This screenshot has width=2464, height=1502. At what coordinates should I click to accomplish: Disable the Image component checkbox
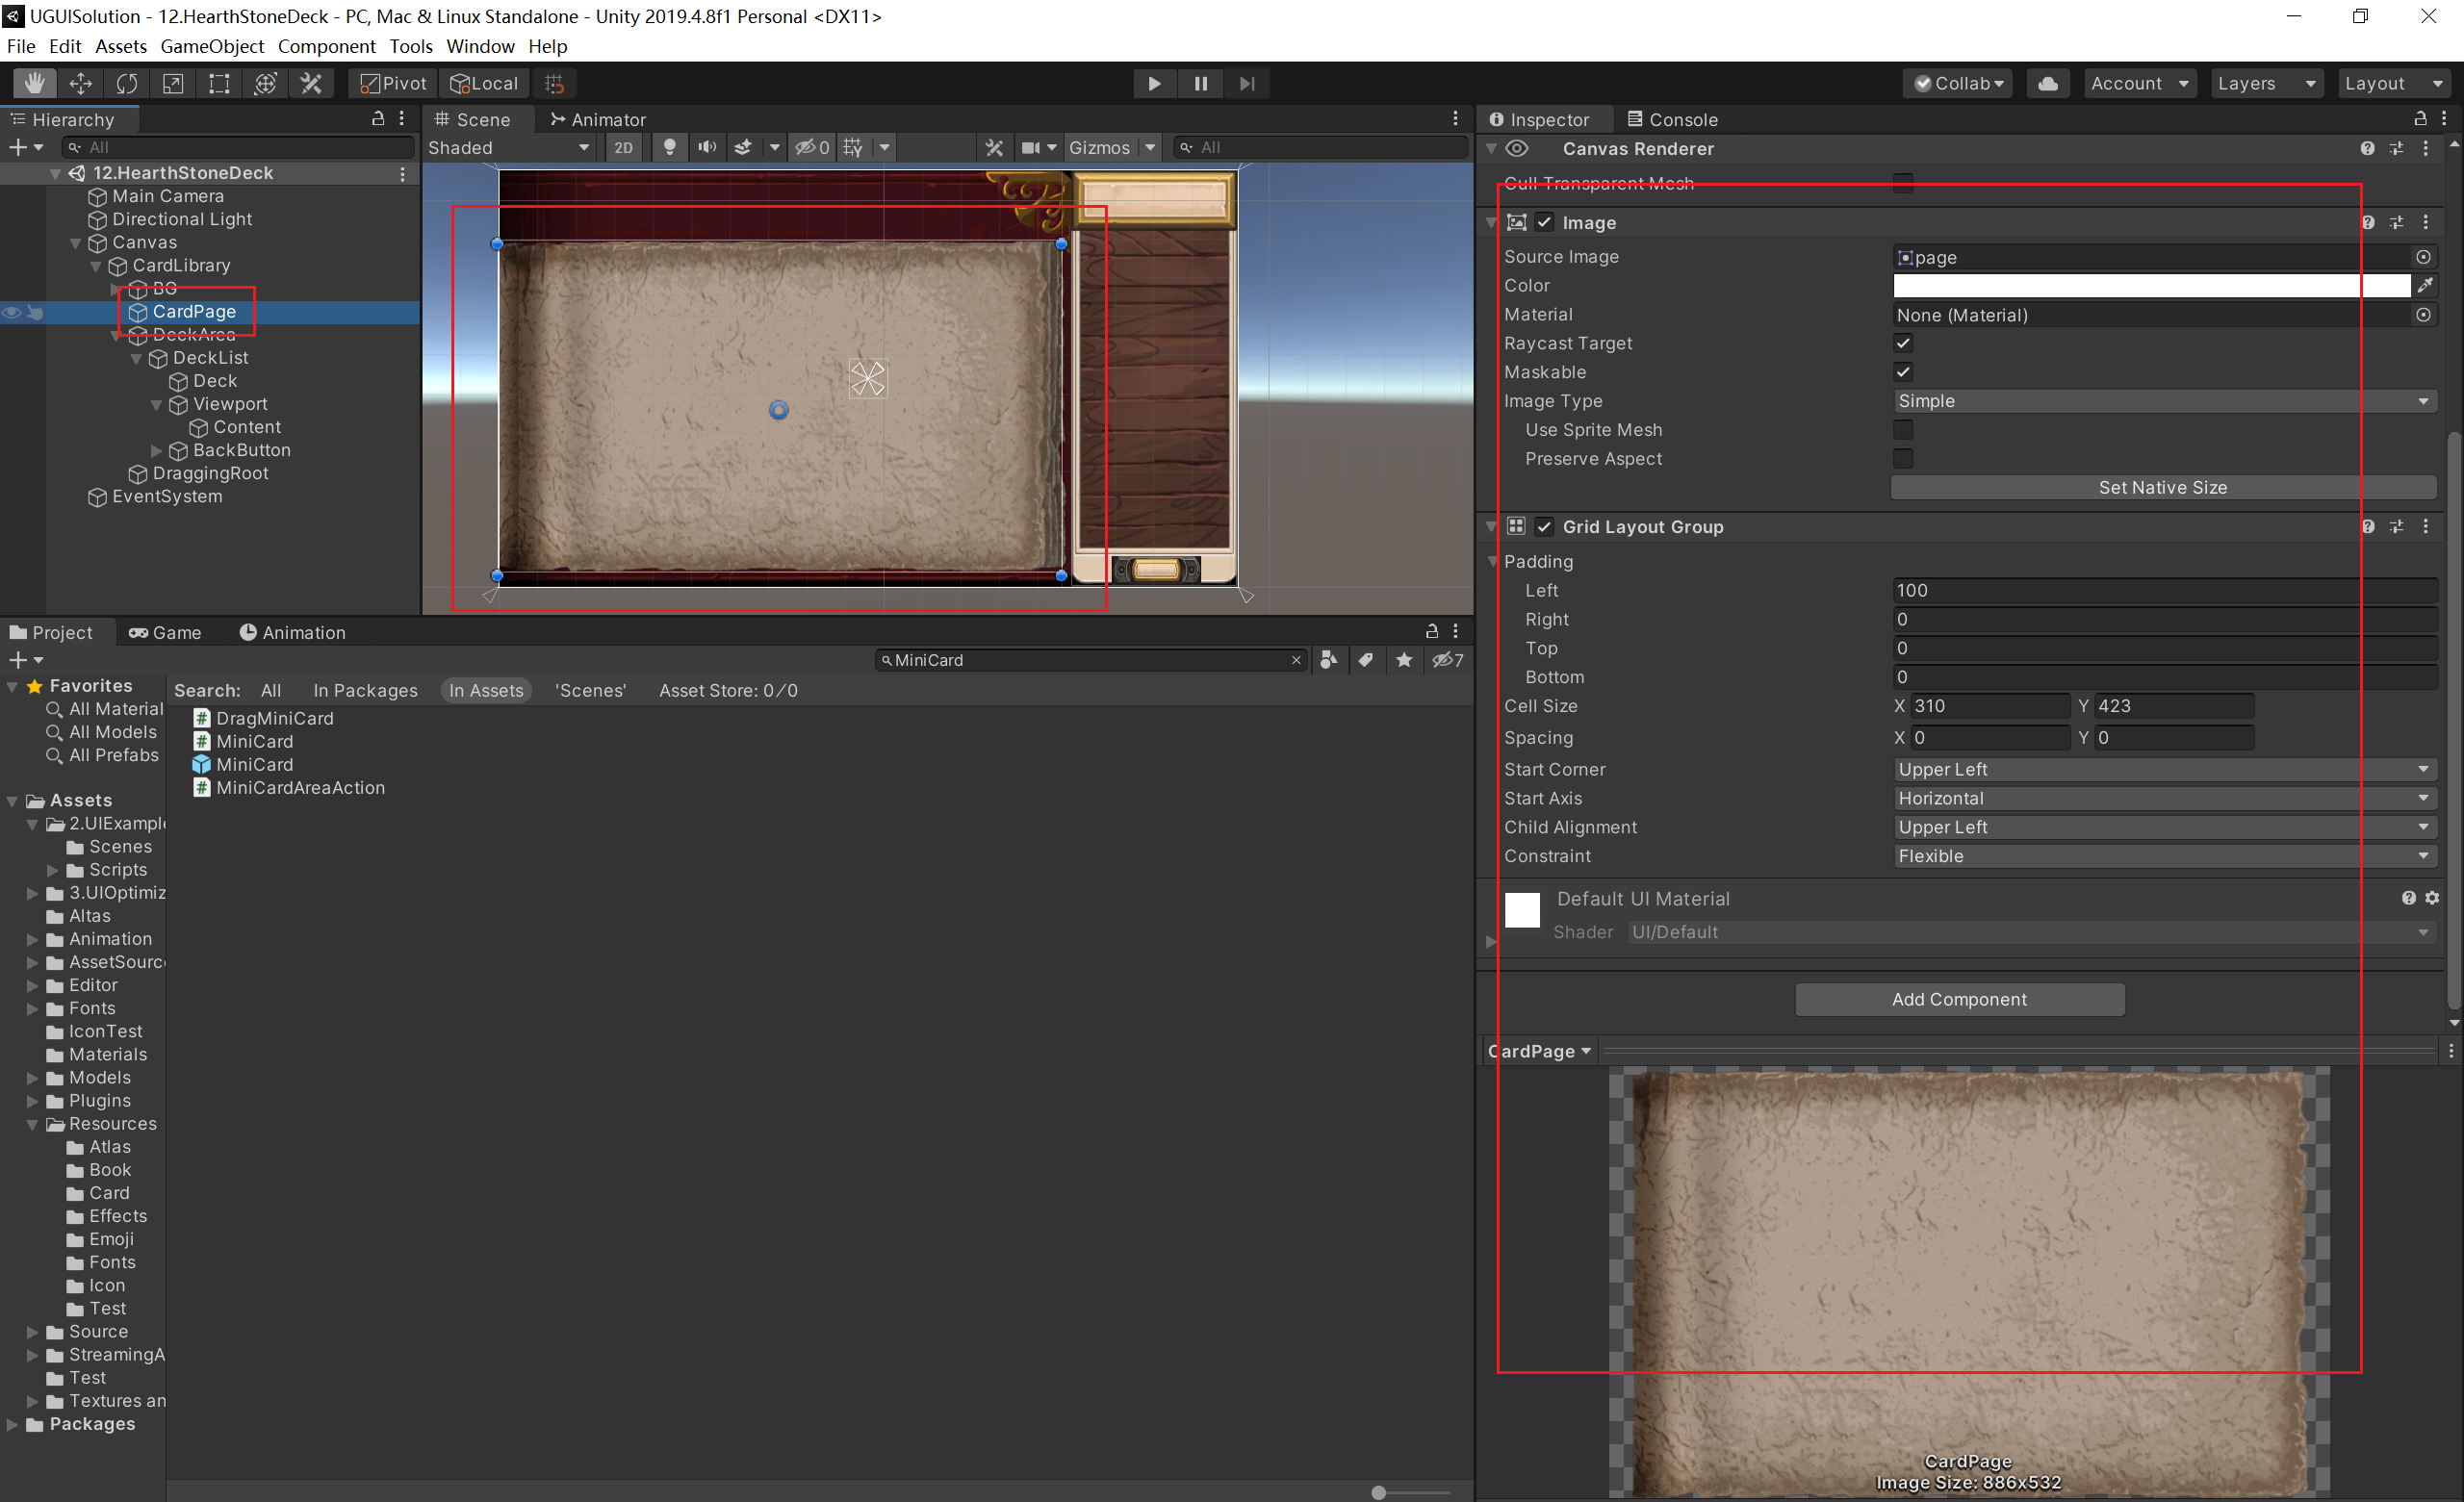tap(1545, 222)
